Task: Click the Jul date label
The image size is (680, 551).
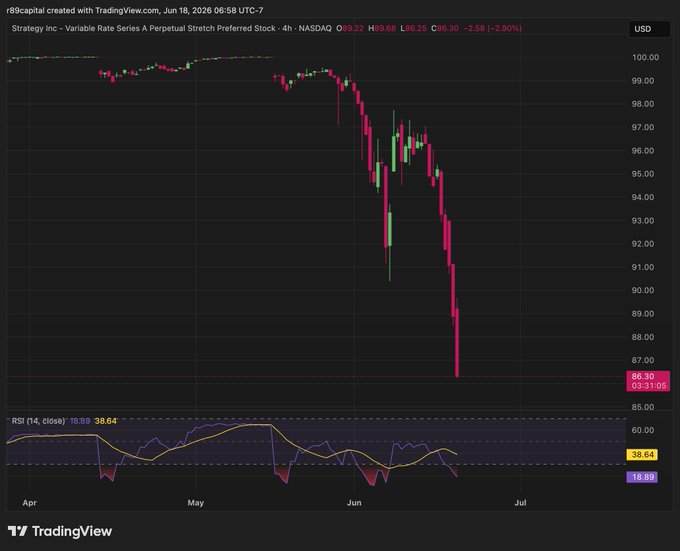Action: pos(520,503)
